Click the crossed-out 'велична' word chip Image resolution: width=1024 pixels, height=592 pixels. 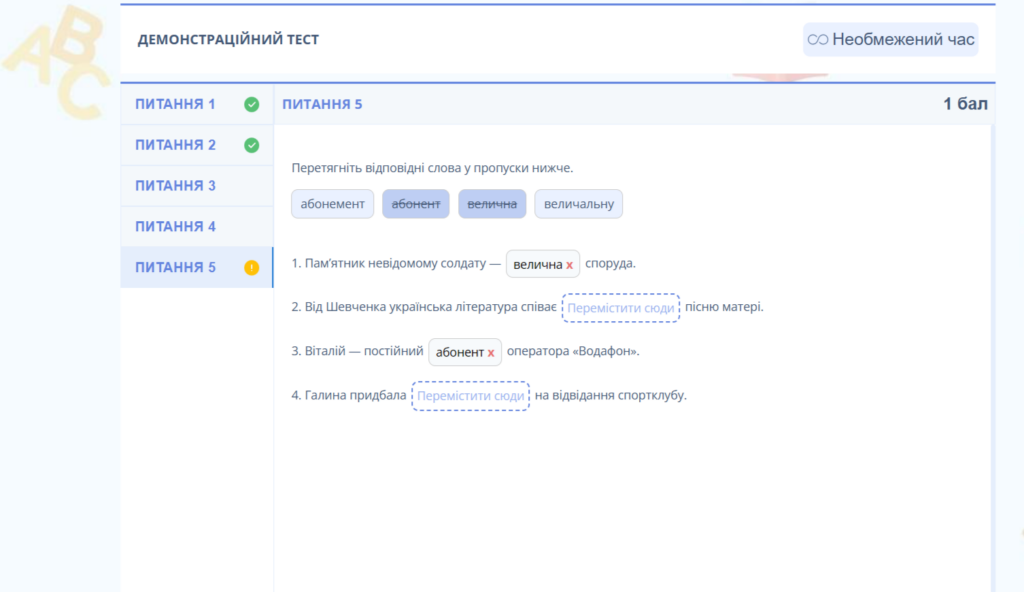[492, 204]
